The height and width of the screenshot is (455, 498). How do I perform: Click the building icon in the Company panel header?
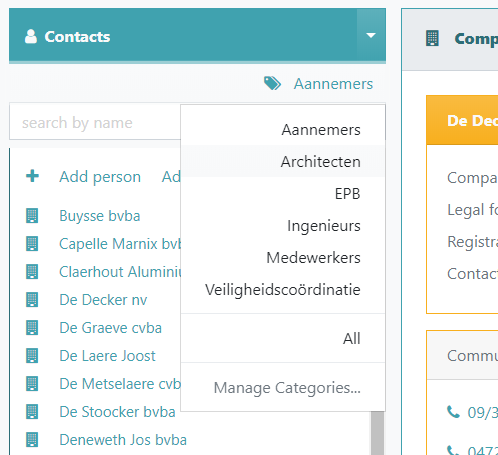[432, 38]
